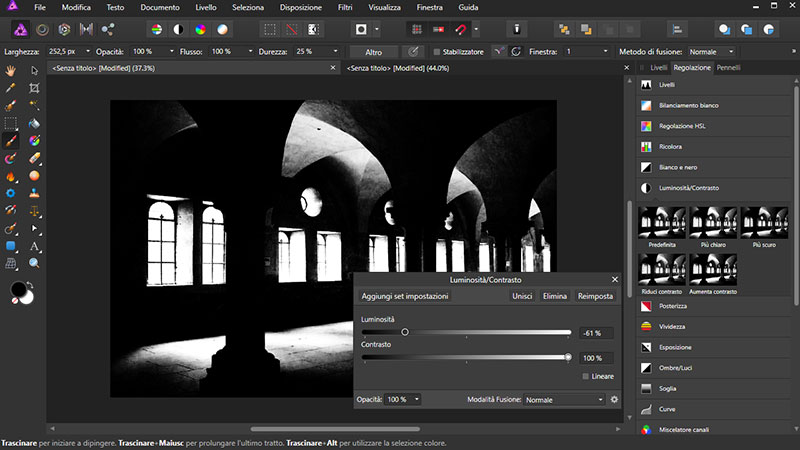Viewport: 800px width, 450px height.
Task: Apply the Più chiaro preset thumbnail
Action: coord(713,223)
